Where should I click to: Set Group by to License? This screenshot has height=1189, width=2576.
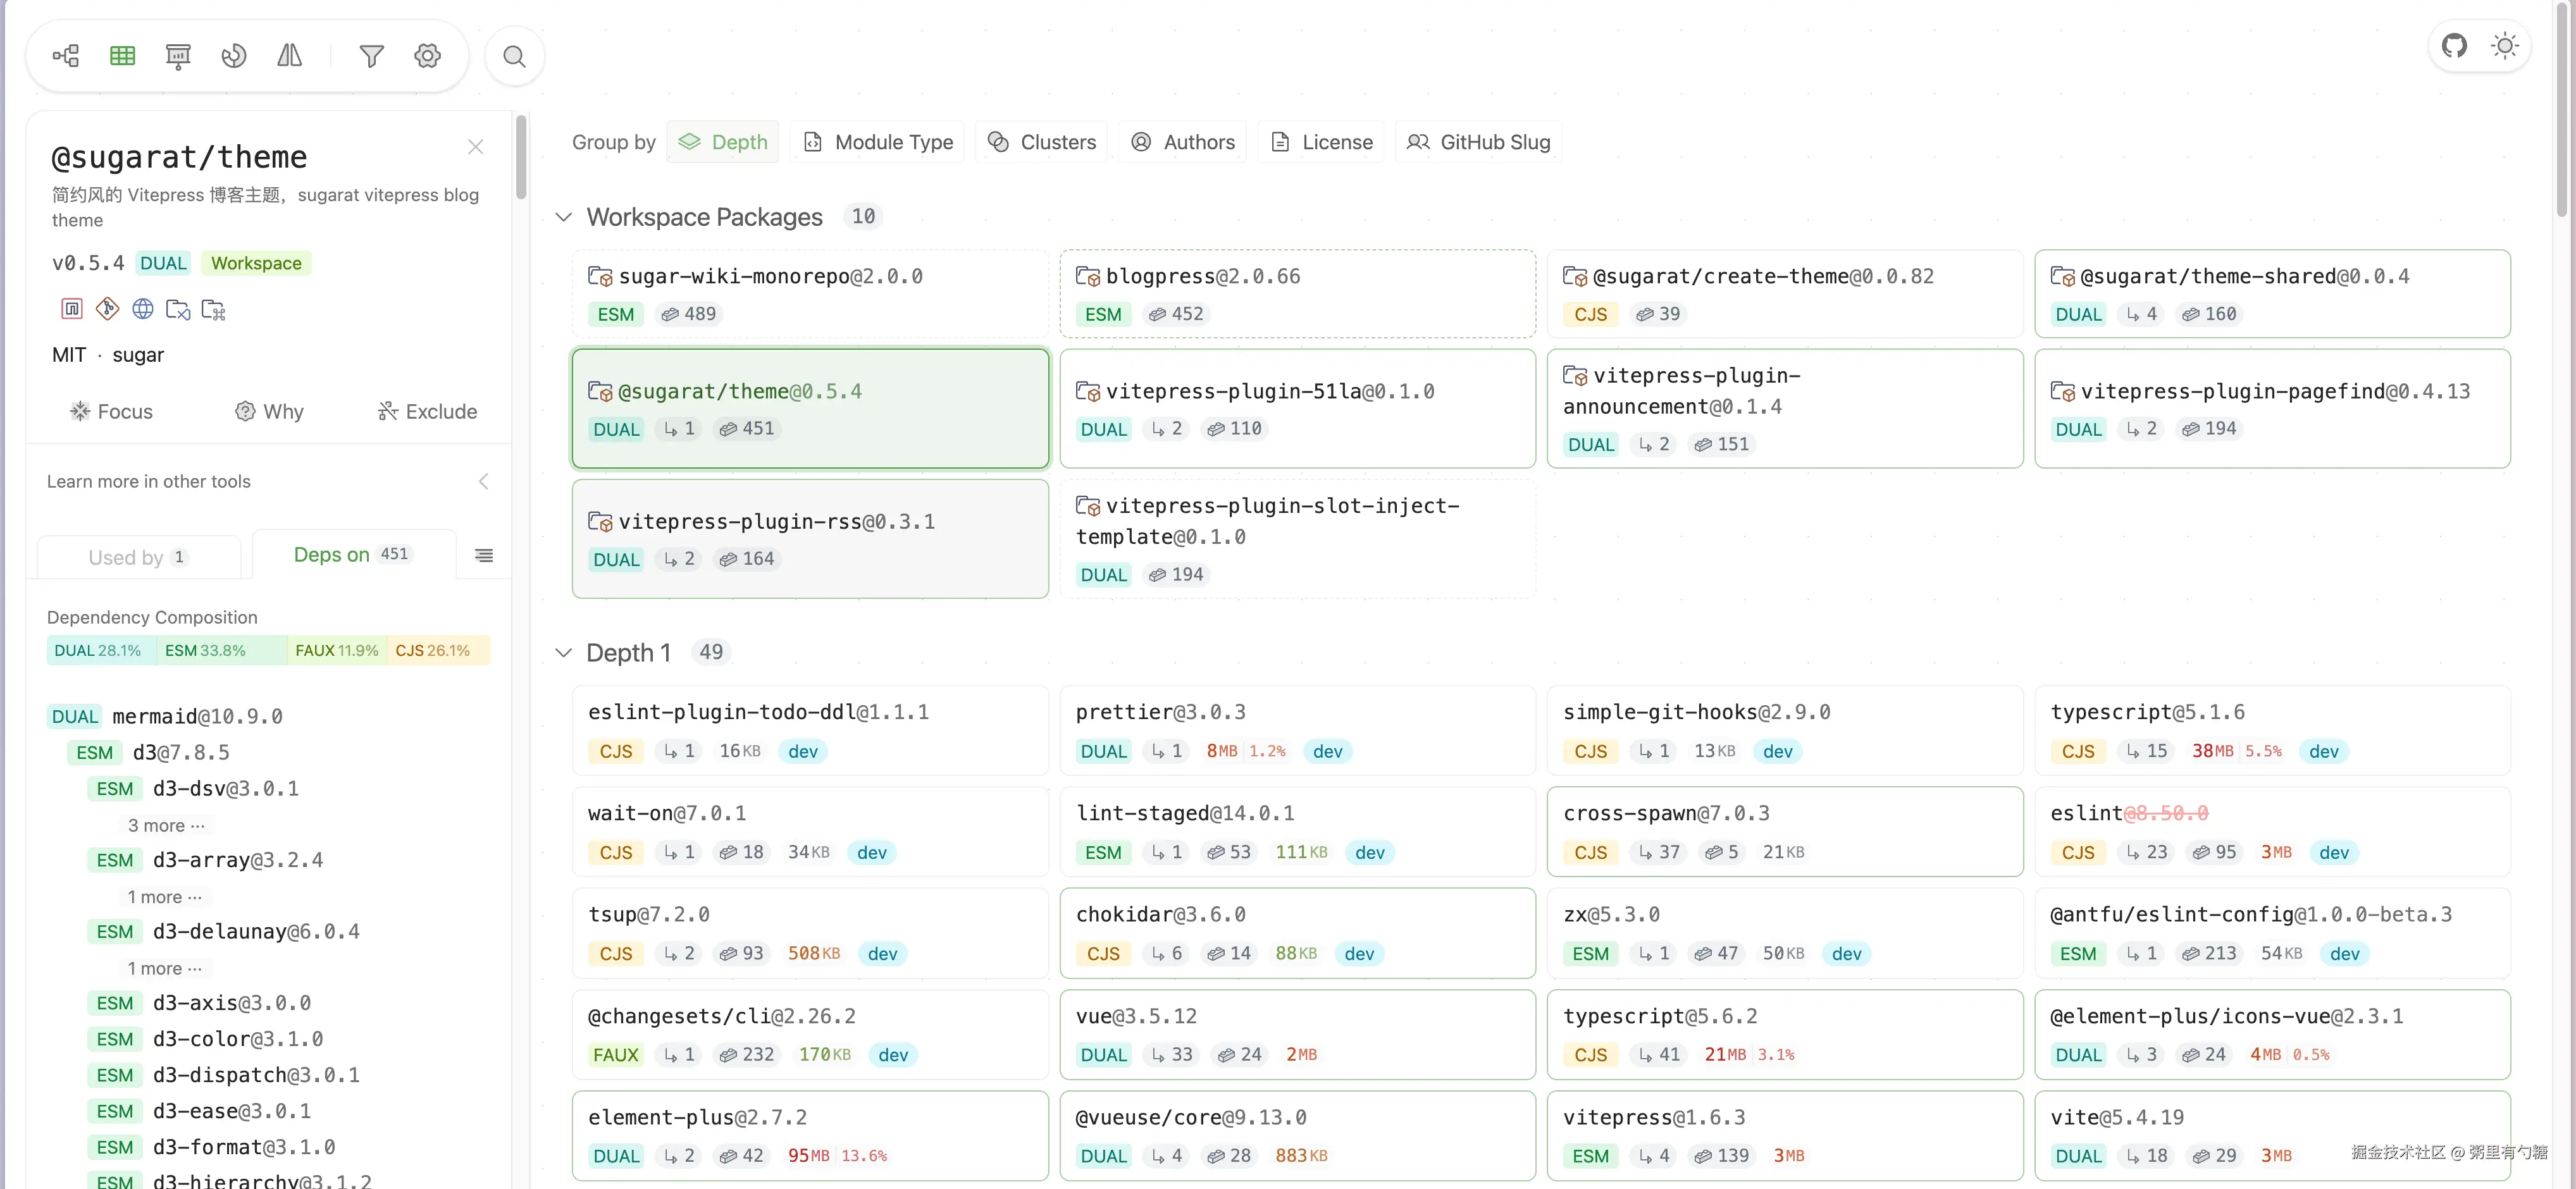1321,142
